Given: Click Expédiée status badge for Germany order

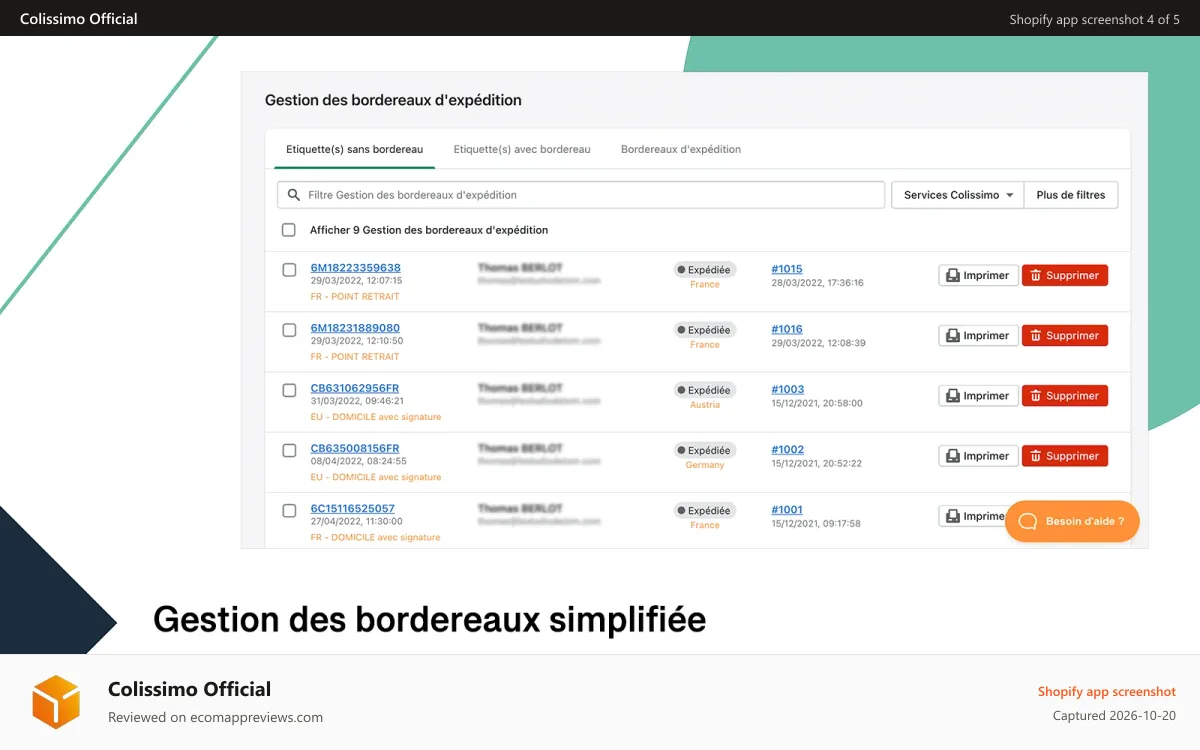Looking at the screenshot, I should (x=705, y=450).
